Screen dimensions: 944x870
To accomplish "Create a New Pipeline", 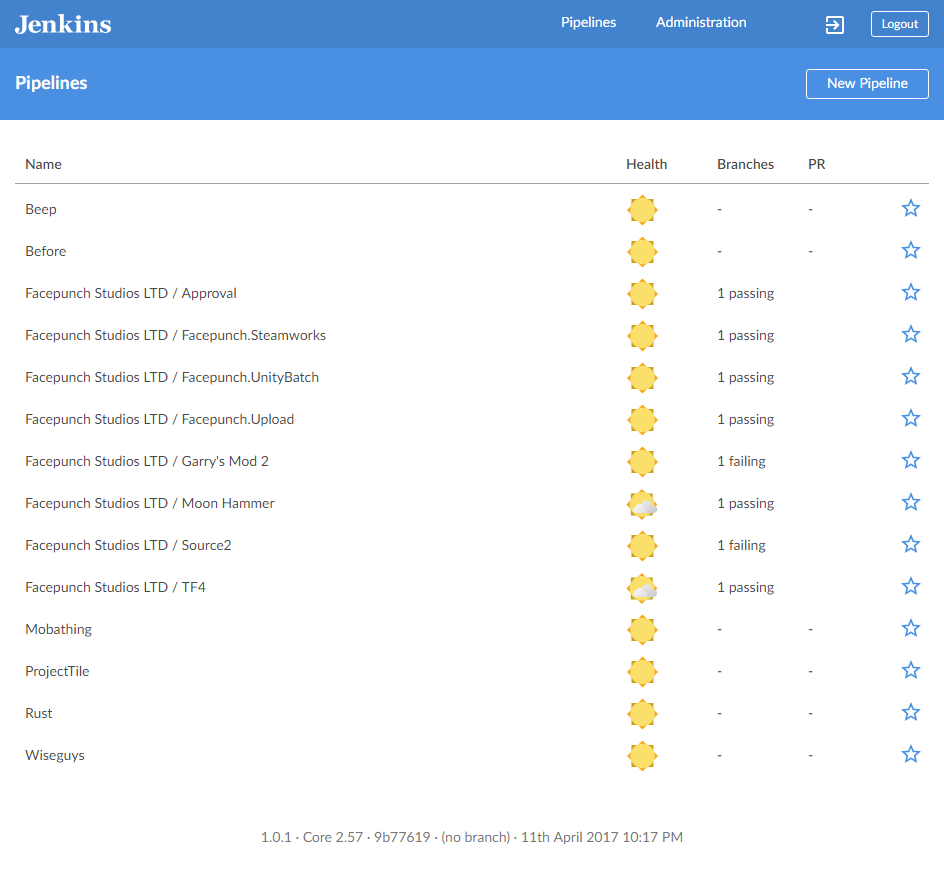I will [x=867, y=84].
